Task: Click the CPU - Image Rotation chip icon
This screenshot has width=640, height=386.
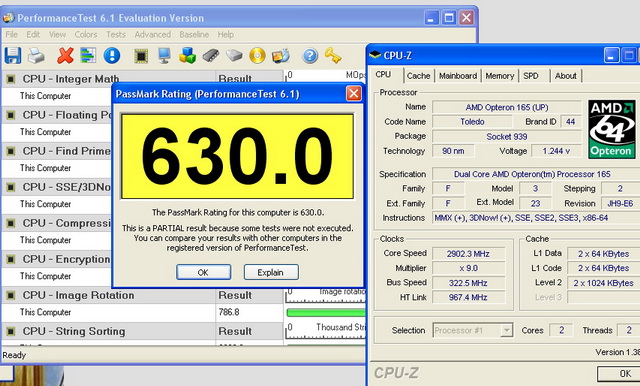Action: click(11, 295)
